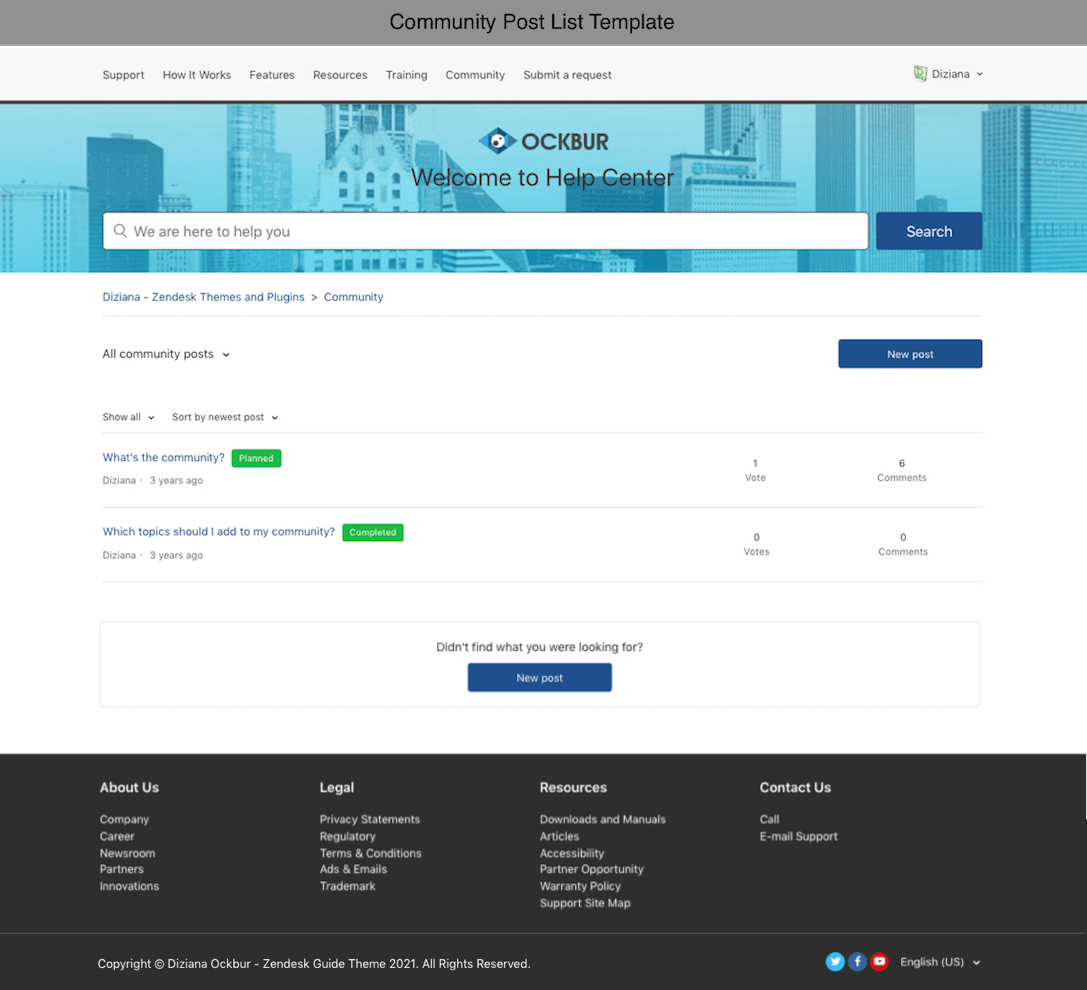Click the Twitter icon in footer
The width and height of the screenshot is (1087, 990).
[835, 962]
